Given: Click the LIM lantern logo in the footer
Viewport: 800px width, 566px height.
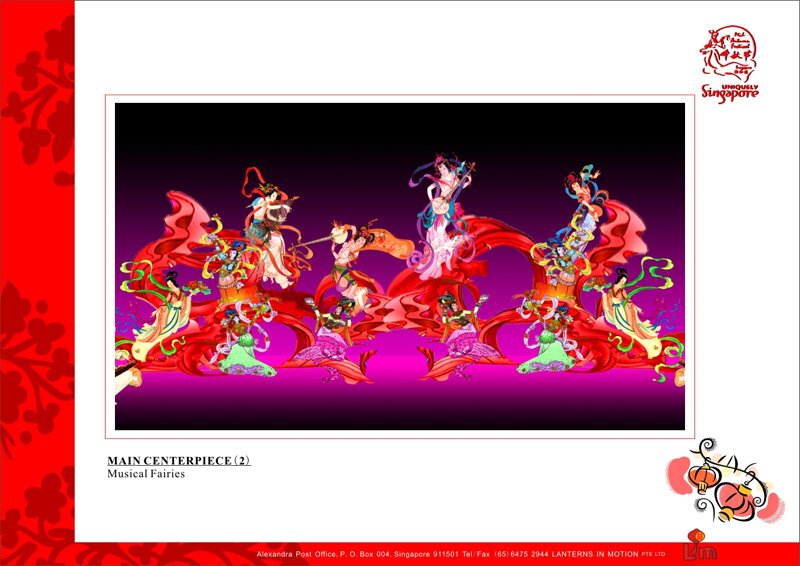Looking at the screenshot, I should point(701,545).
